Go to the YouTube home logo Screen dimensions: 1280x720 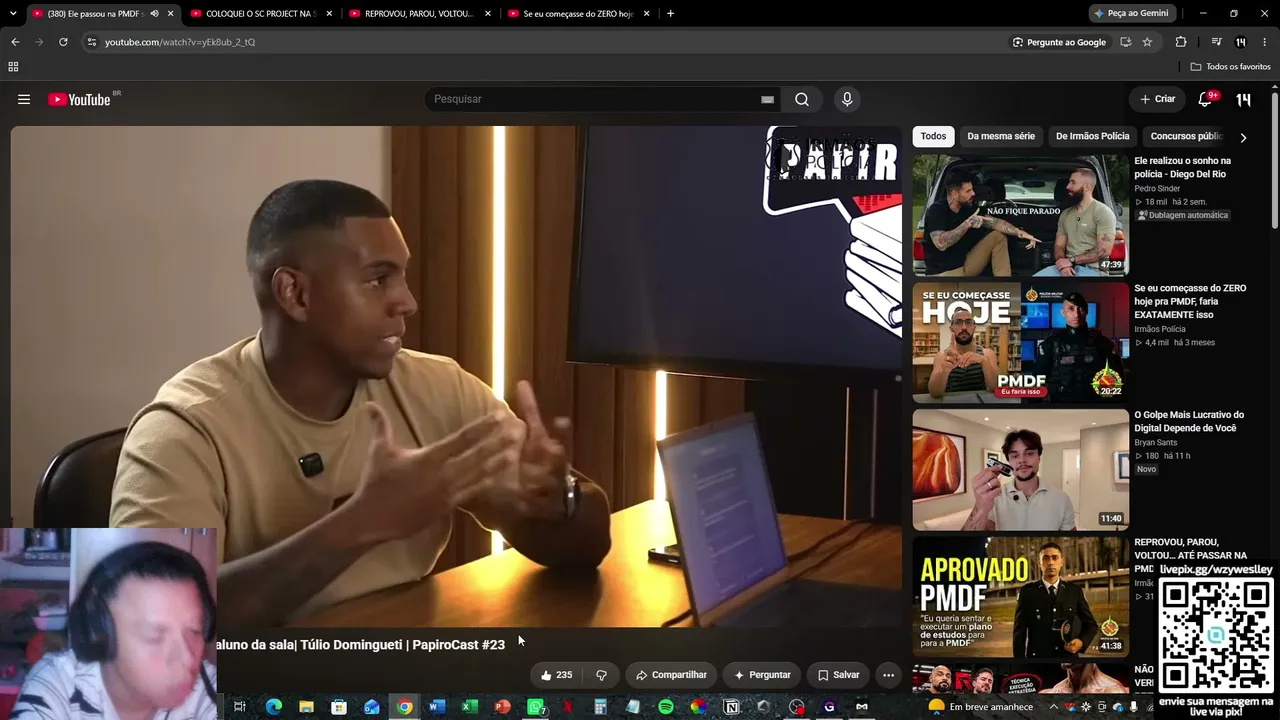click(79, 99)
